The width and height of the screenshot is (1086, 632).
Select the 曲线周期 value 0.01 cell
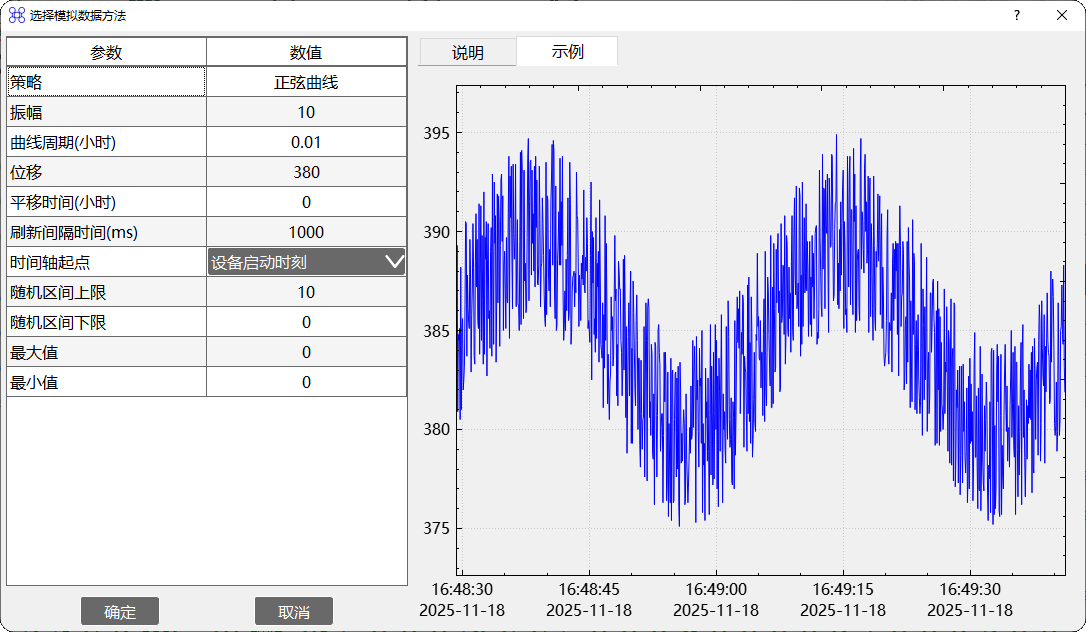306,143
